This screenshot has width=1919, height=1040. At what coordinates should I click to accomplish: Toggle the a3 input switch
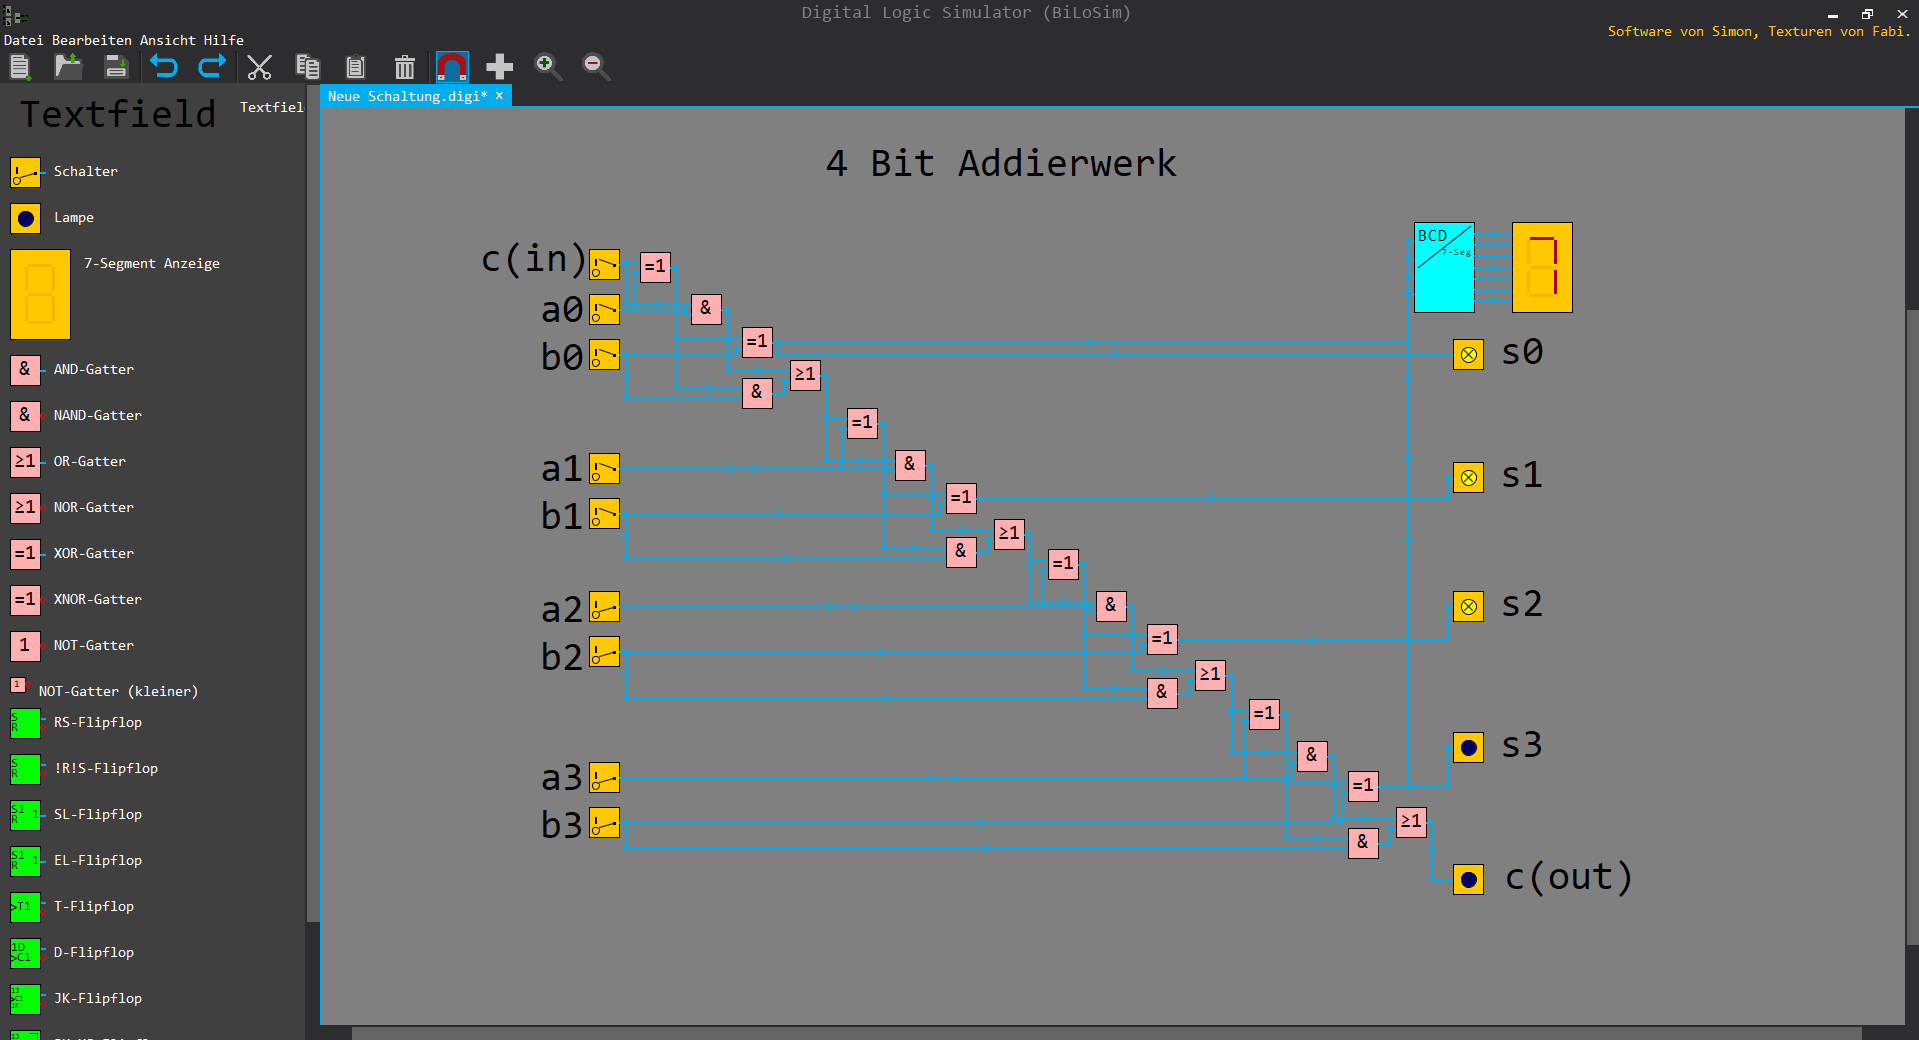point(604,777)
